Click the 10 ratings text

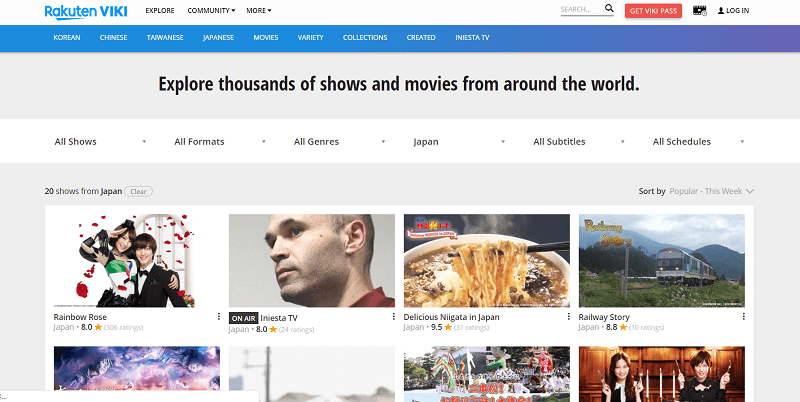point(646,328)
